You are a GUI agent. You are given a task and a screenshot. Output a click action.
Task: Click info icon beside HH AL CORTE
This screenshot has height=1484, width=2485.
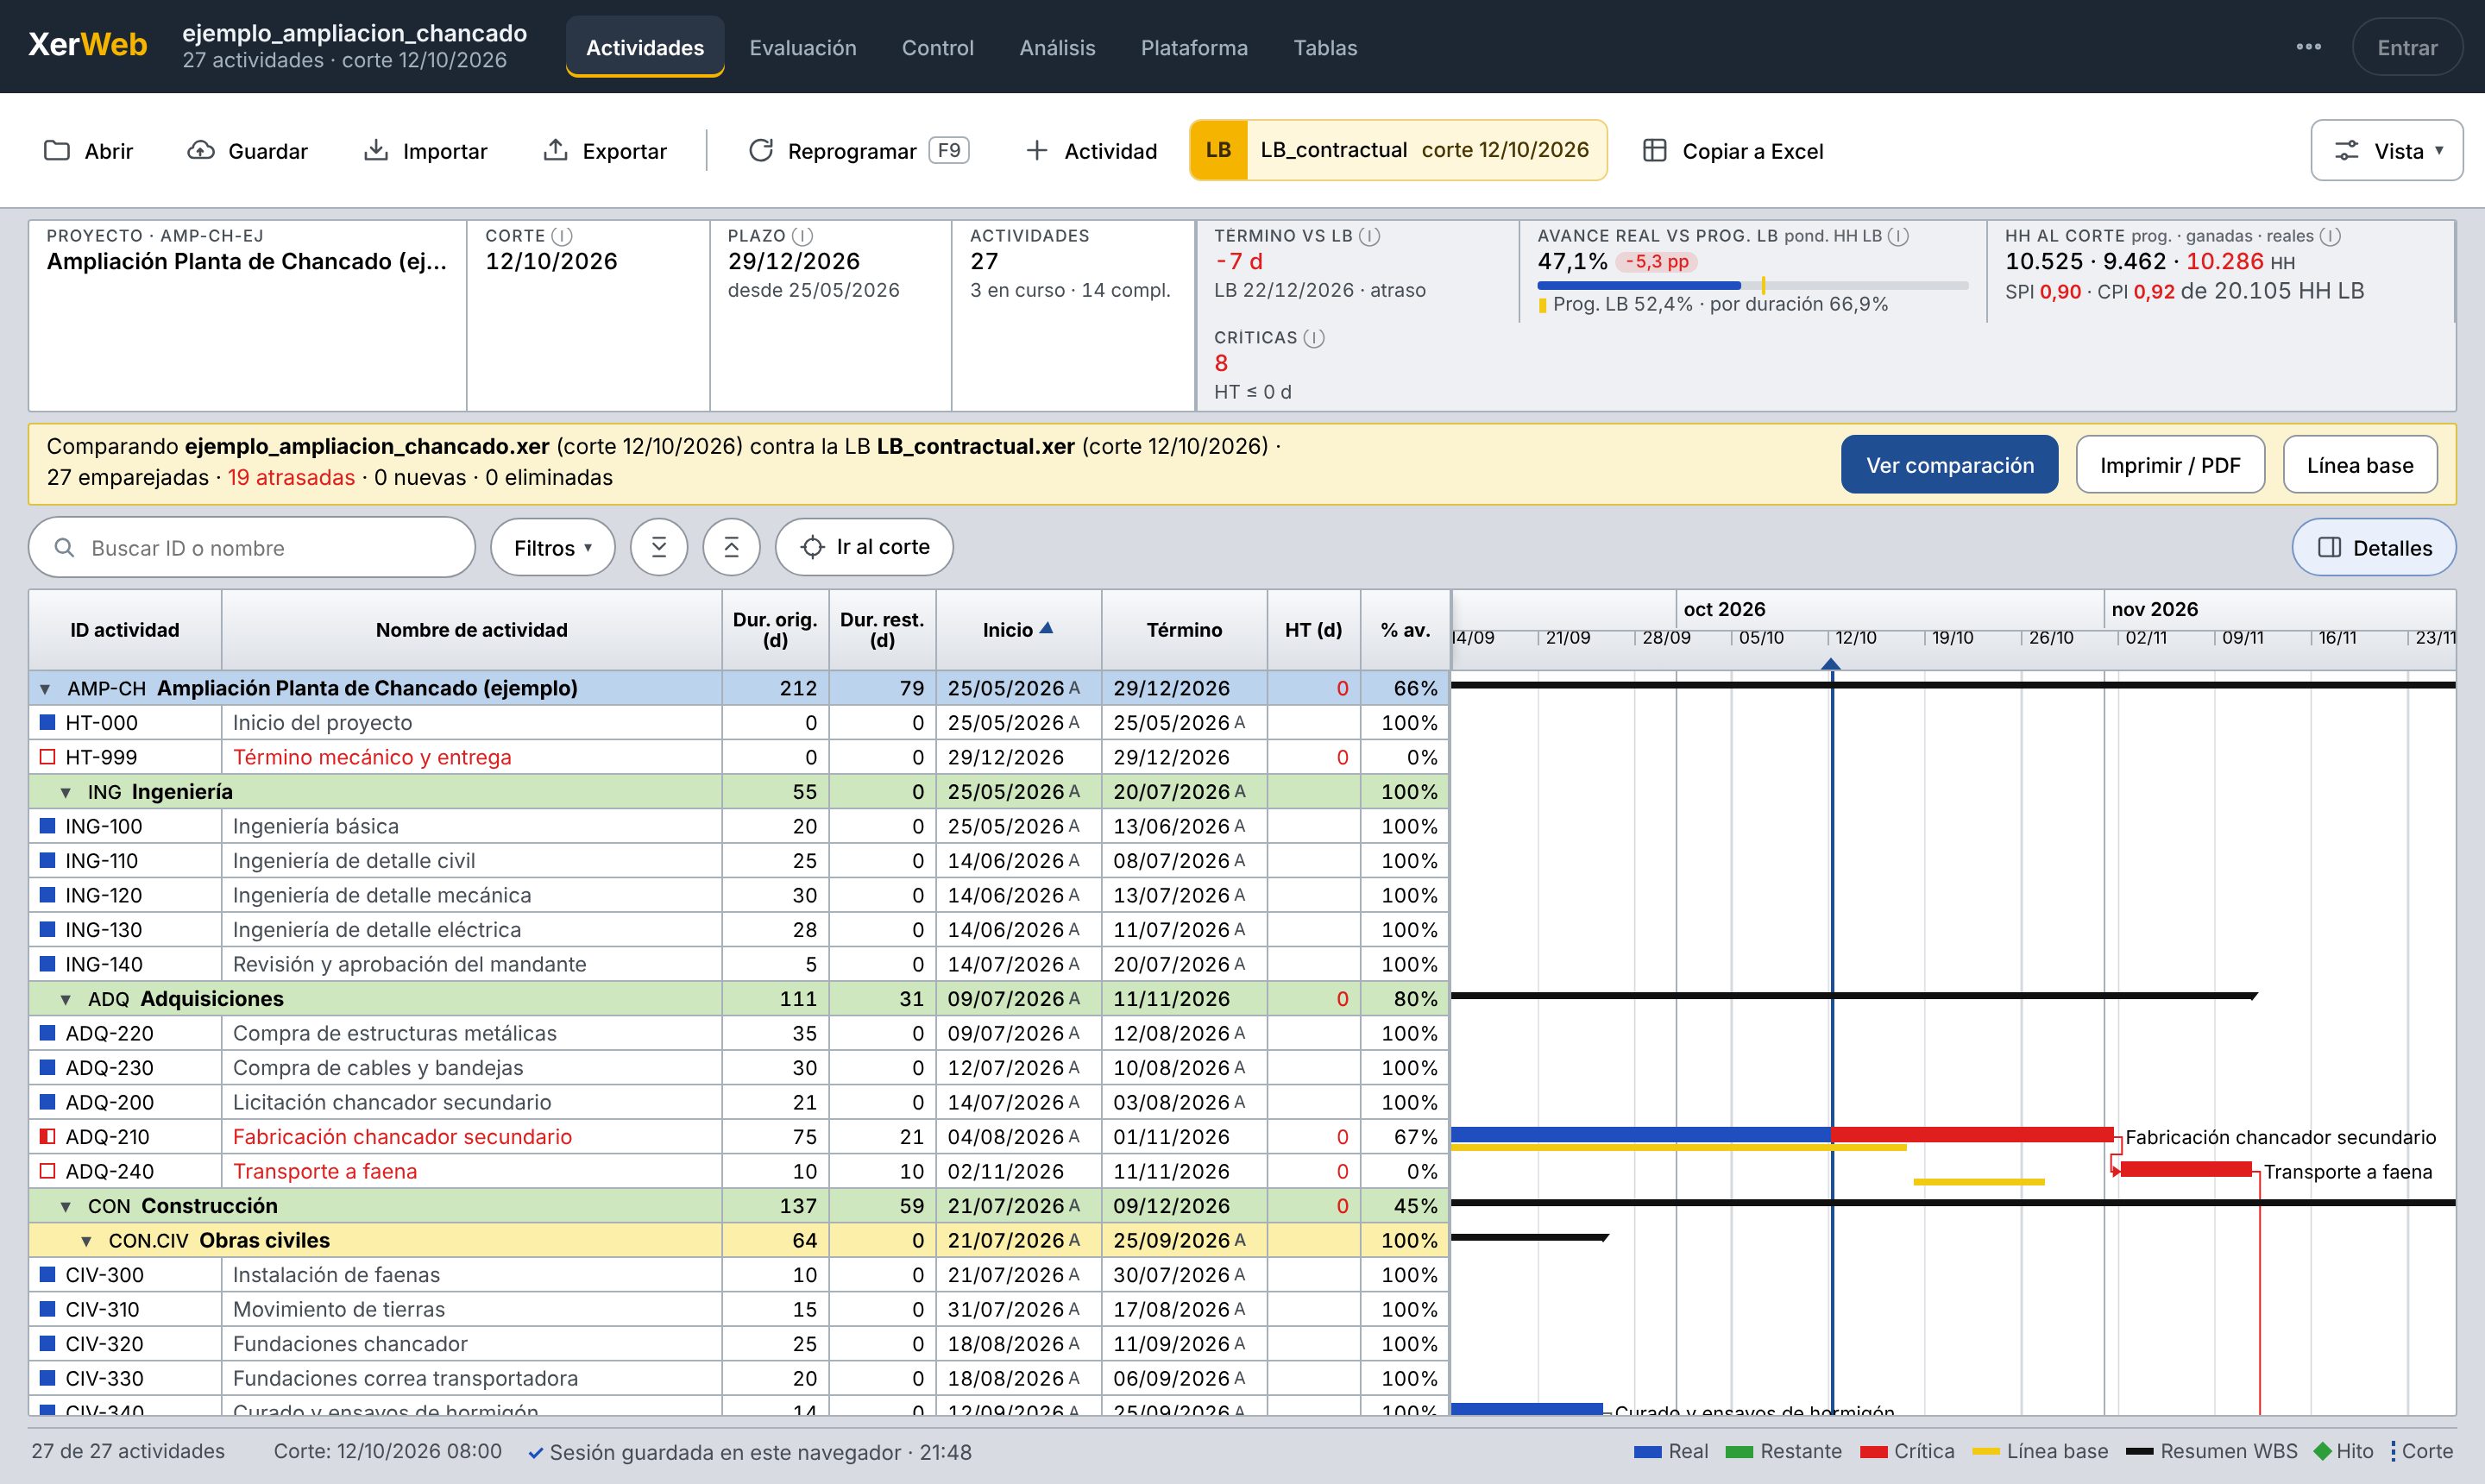pyautogui.click(x=2330, y=236)
